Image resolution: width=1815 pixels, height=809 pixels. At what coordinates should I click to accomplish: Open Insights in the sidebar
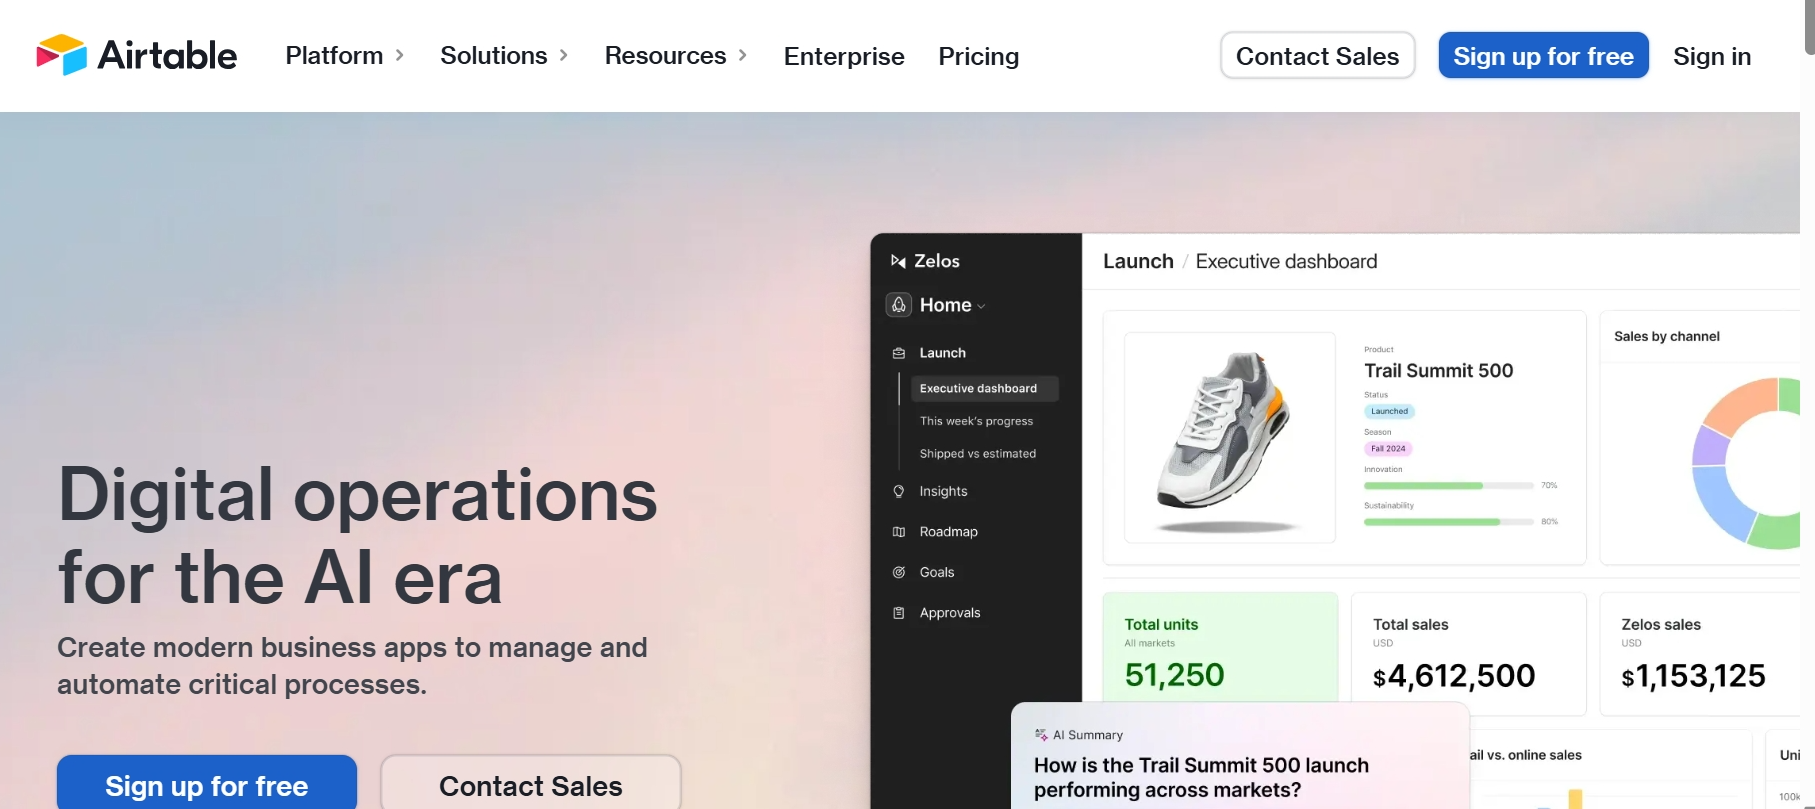click(943, 491)
